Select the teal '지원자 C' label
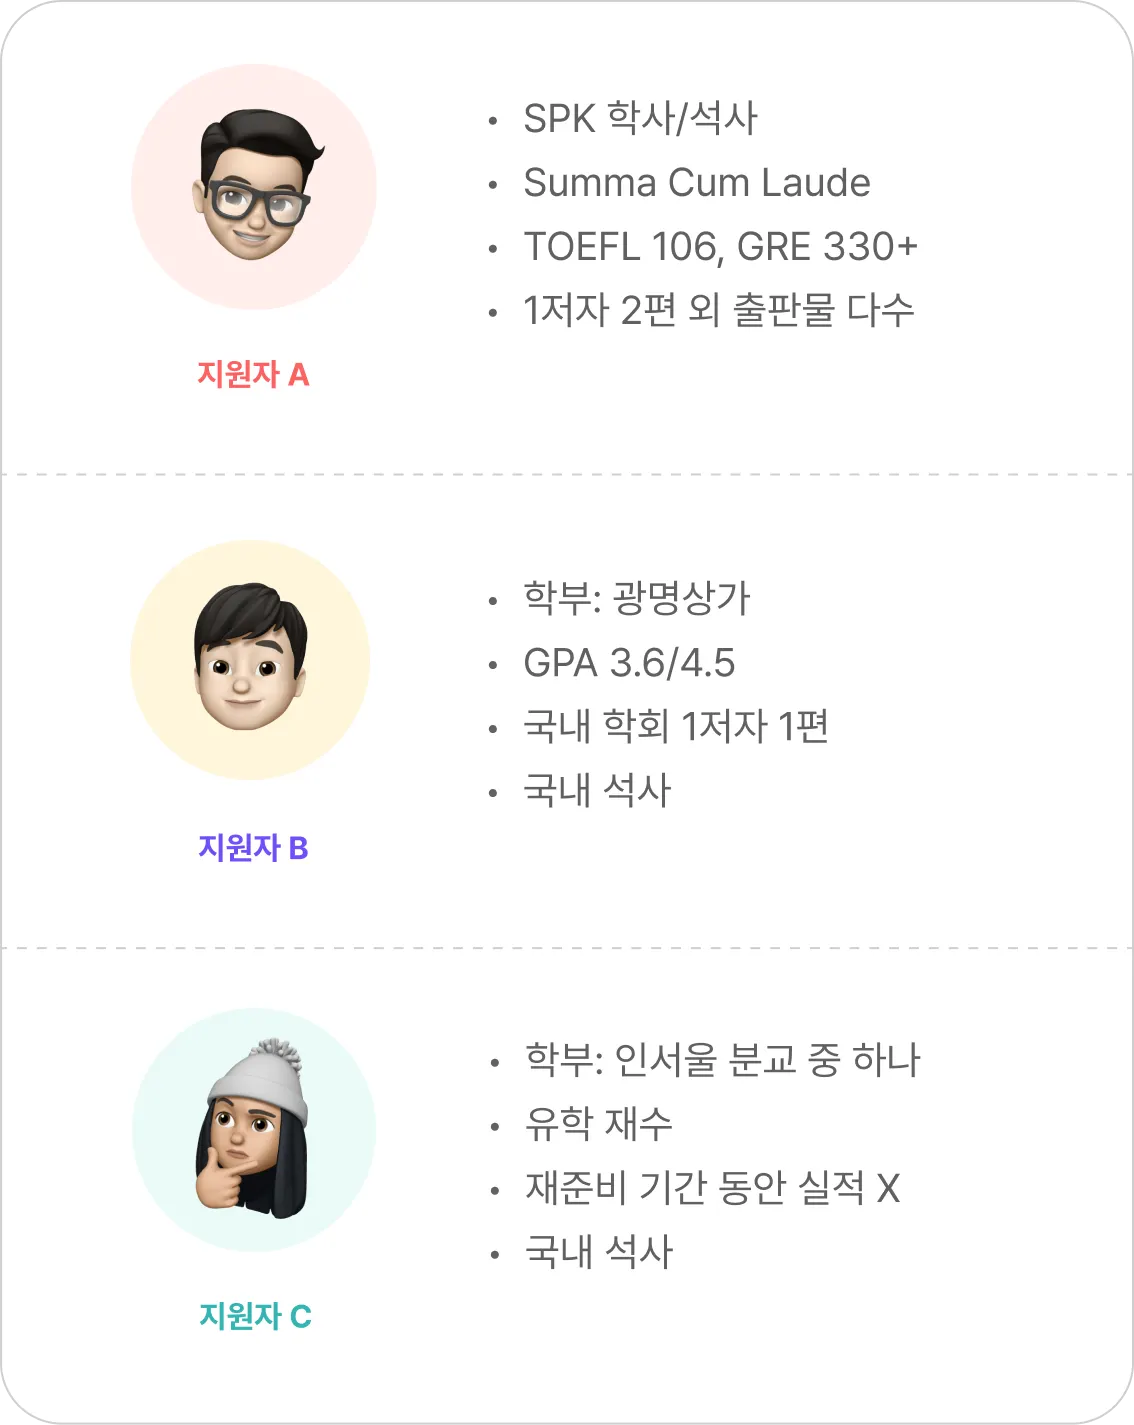 [255, 1316]
